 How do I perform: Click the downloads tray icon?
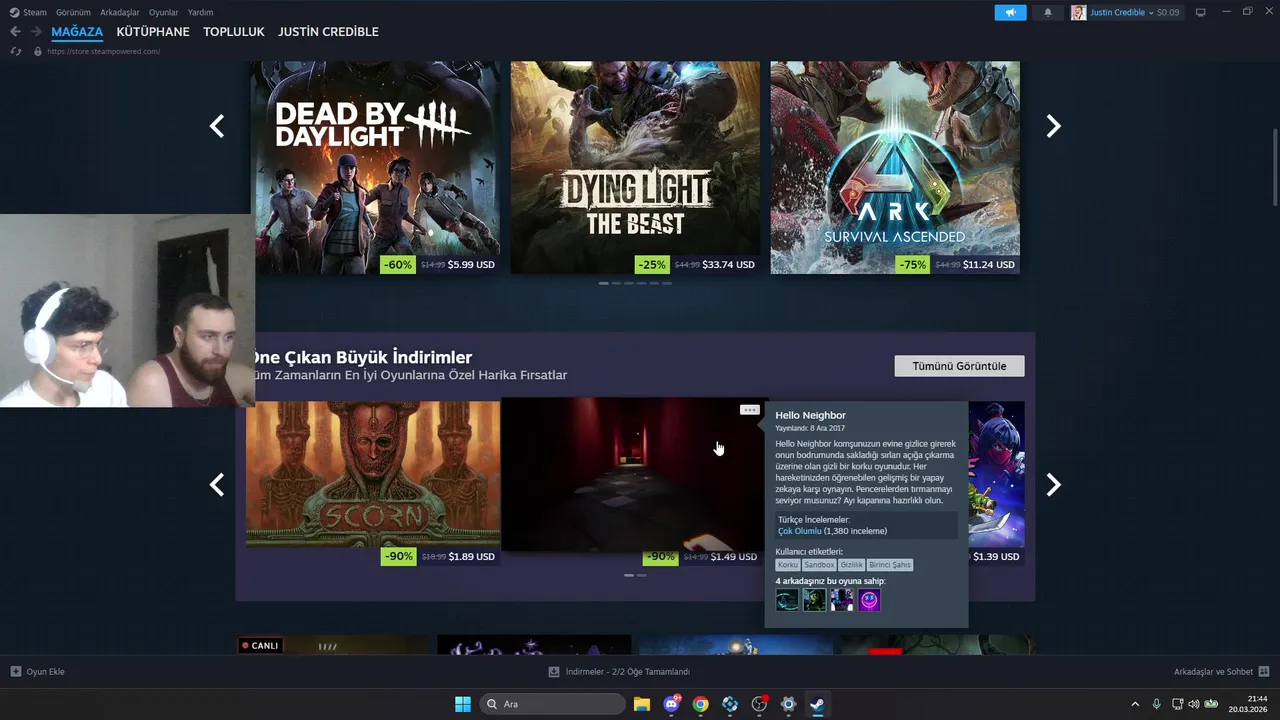(x=554, y=672)
